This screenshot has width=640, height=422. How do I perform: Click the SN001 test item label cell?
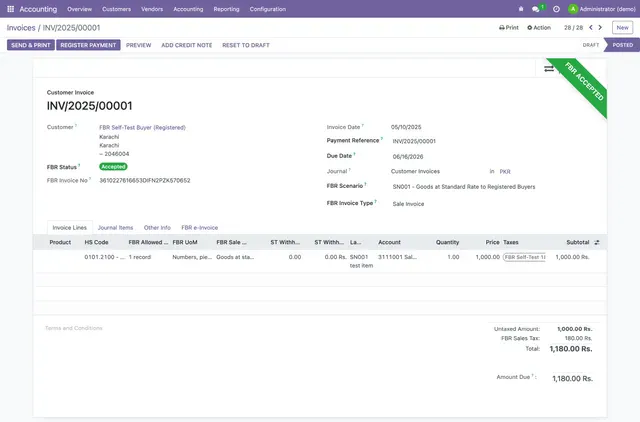[361, 261]
